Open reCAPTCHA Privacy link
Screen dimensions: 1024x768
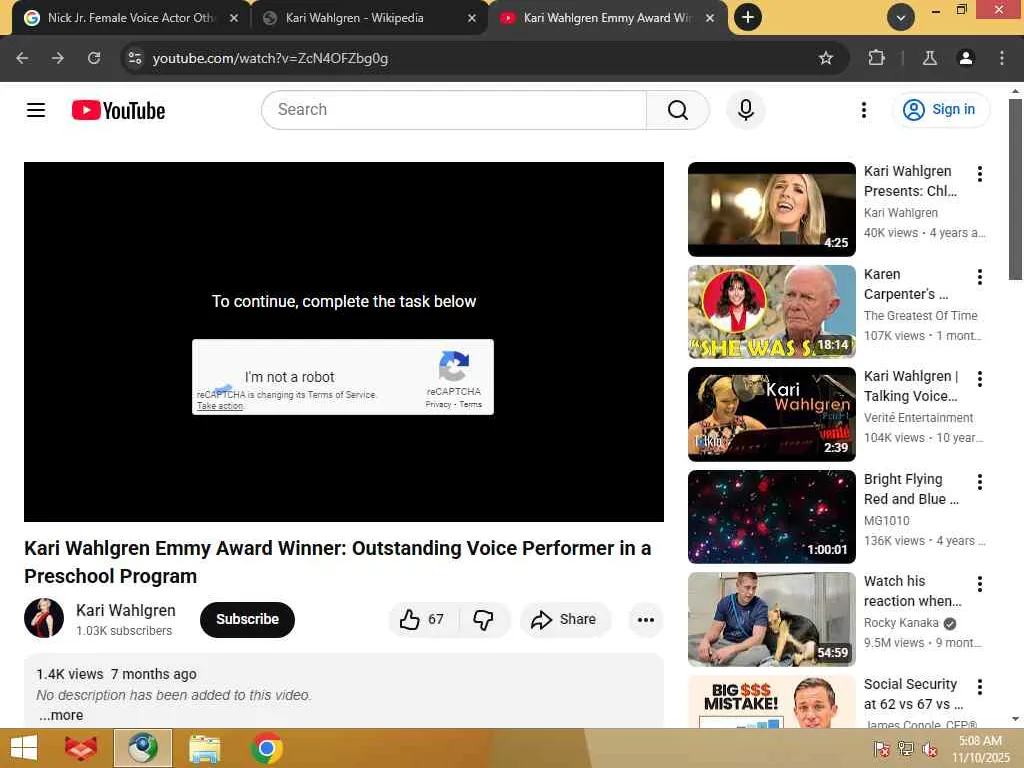click(x=438, y=404)
